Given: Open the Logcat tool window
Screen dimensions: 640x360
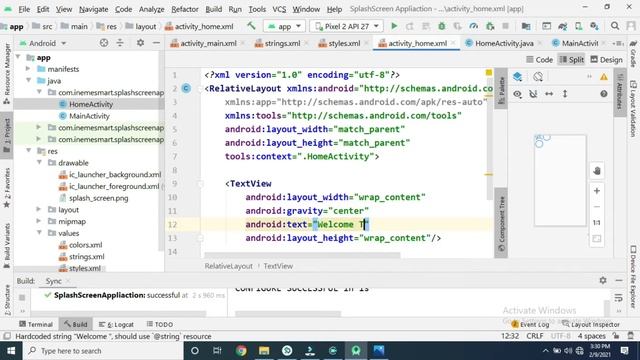Looking at the screenshot, I should tap(116, 324).
